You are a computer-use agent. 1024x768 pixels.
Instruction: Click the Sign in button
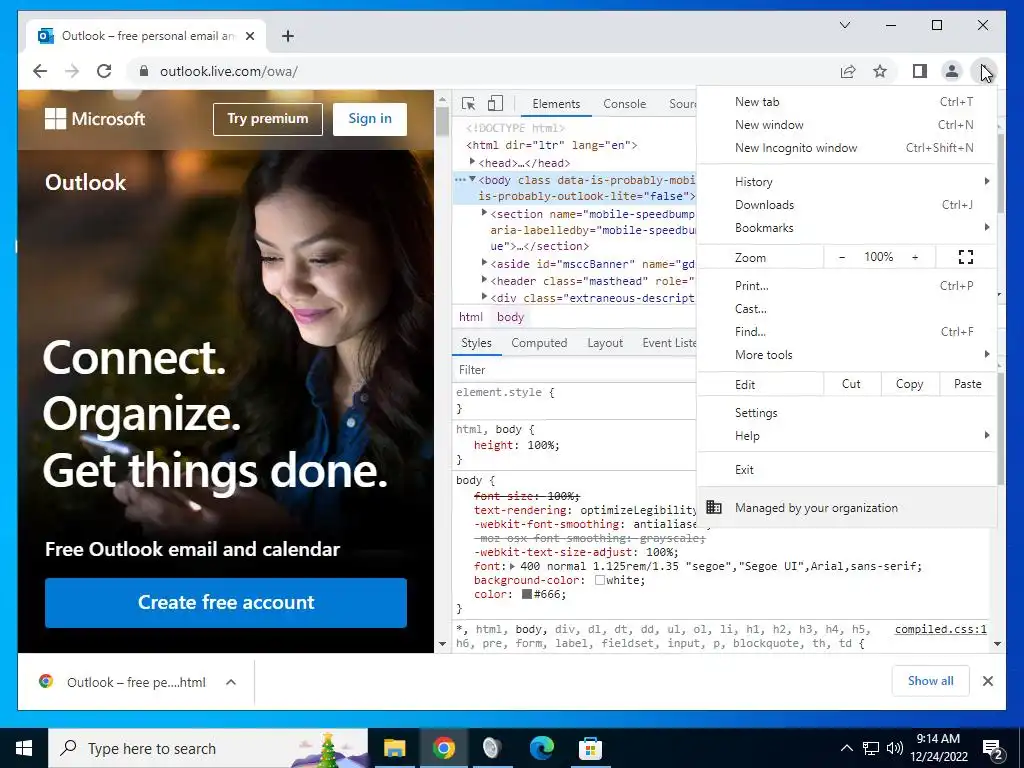370,119
